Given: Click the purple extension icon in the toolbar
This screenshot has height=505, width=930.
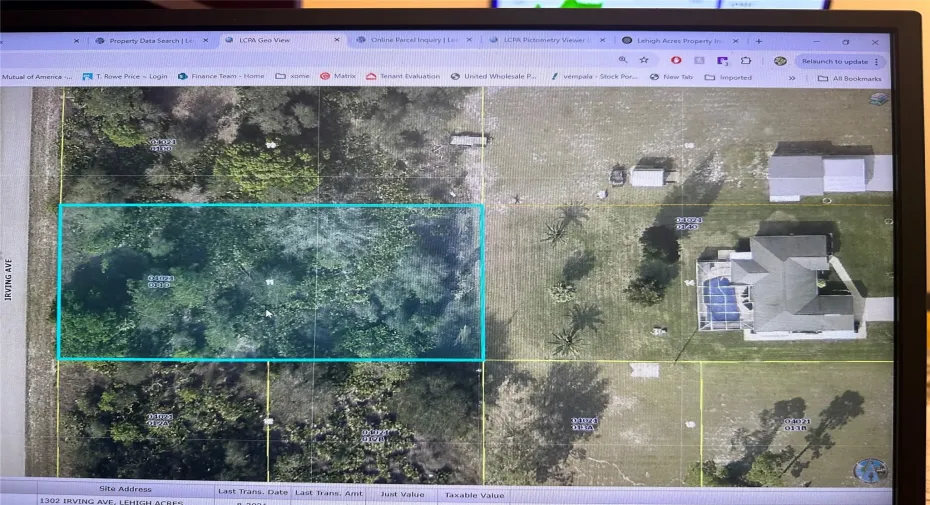Looking at the screenshot, I should click(722, 61).
